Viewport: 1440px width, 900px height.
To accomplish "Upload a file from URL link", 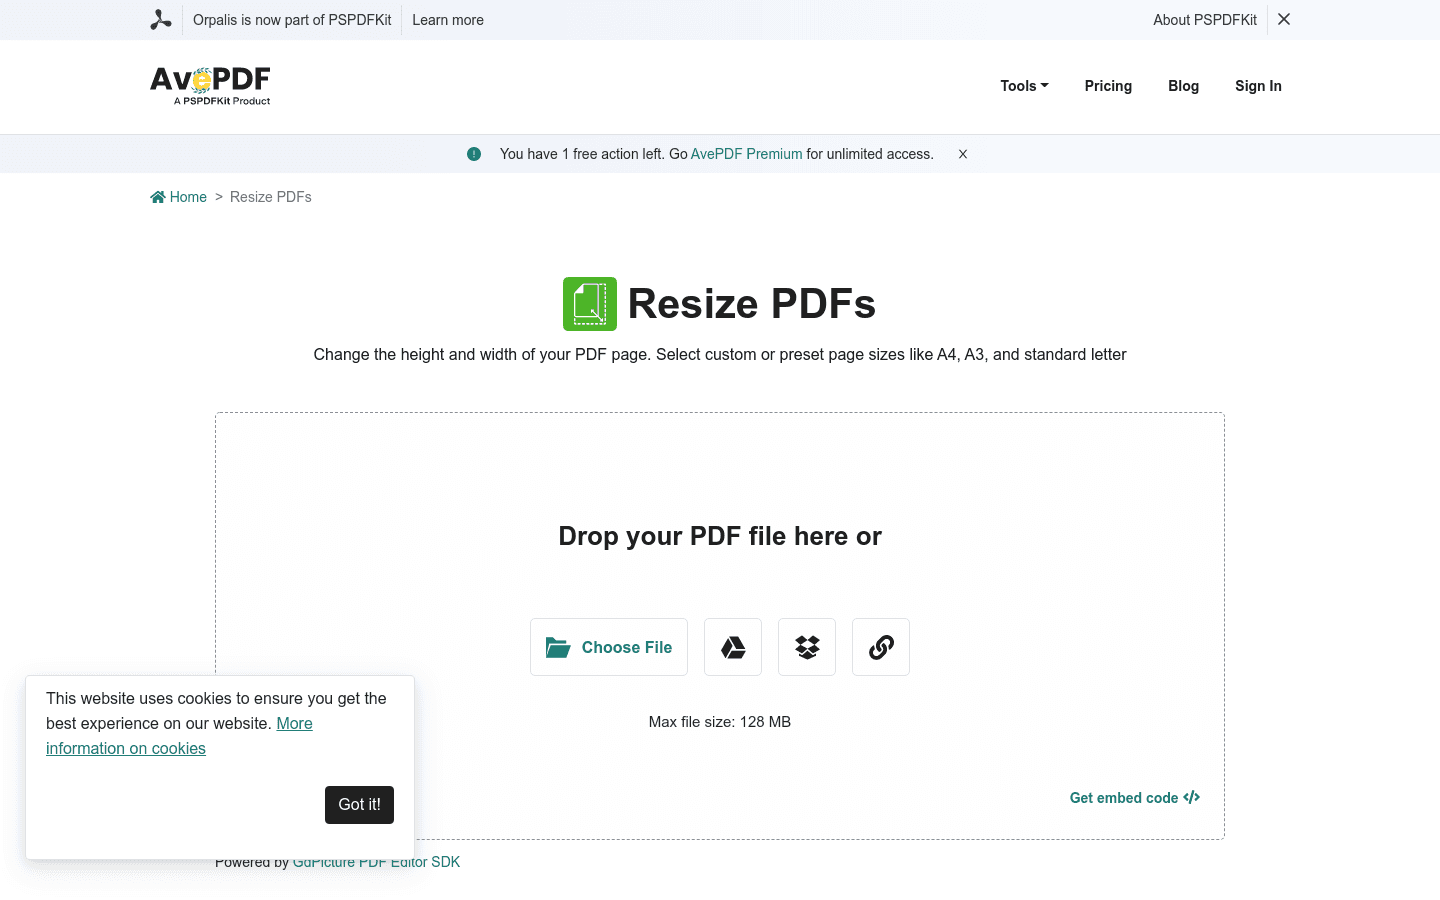I will [x=881, y=647].
